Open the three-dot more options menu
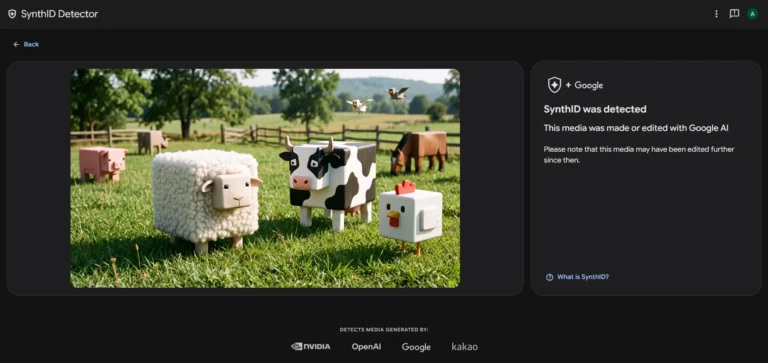This screenshot has width=768, height=363. pyautogui.click(x=716, y=14)
